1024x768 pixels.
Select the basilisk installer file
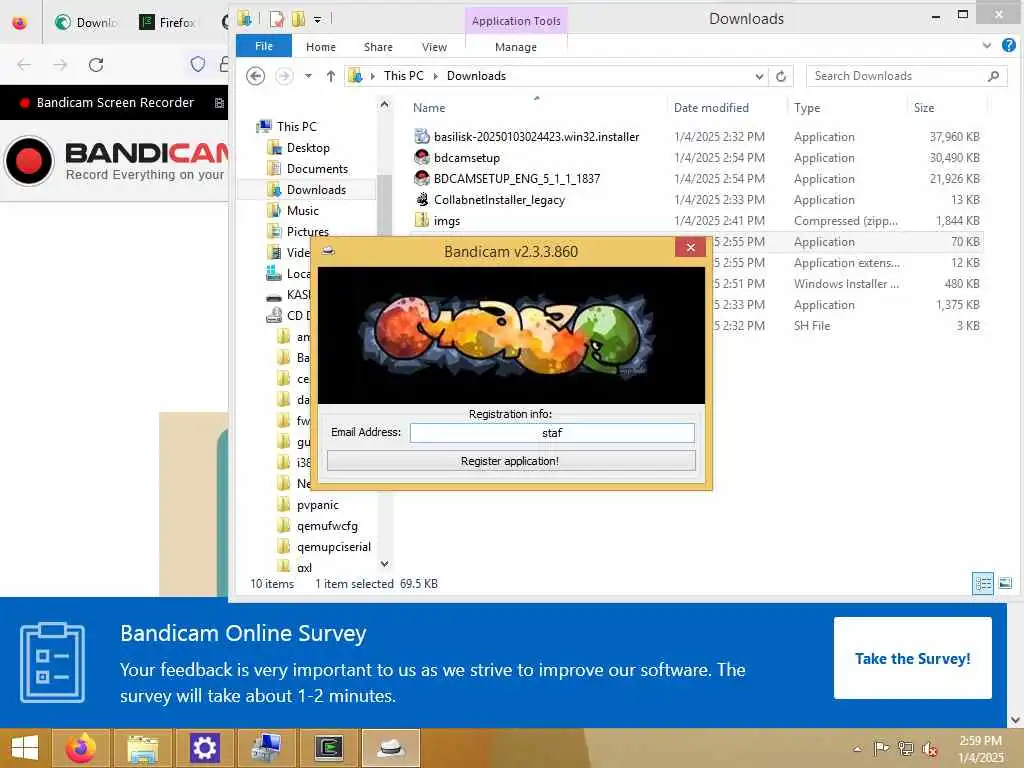(x=536, y=136)
